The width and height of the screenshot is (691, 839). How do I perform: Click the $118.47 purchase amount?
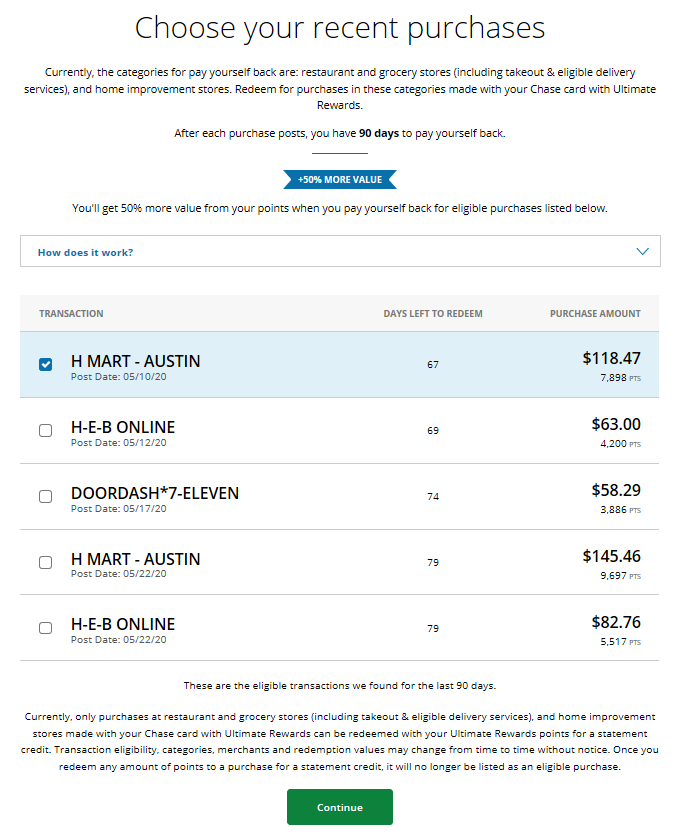[x=611, y=358]
